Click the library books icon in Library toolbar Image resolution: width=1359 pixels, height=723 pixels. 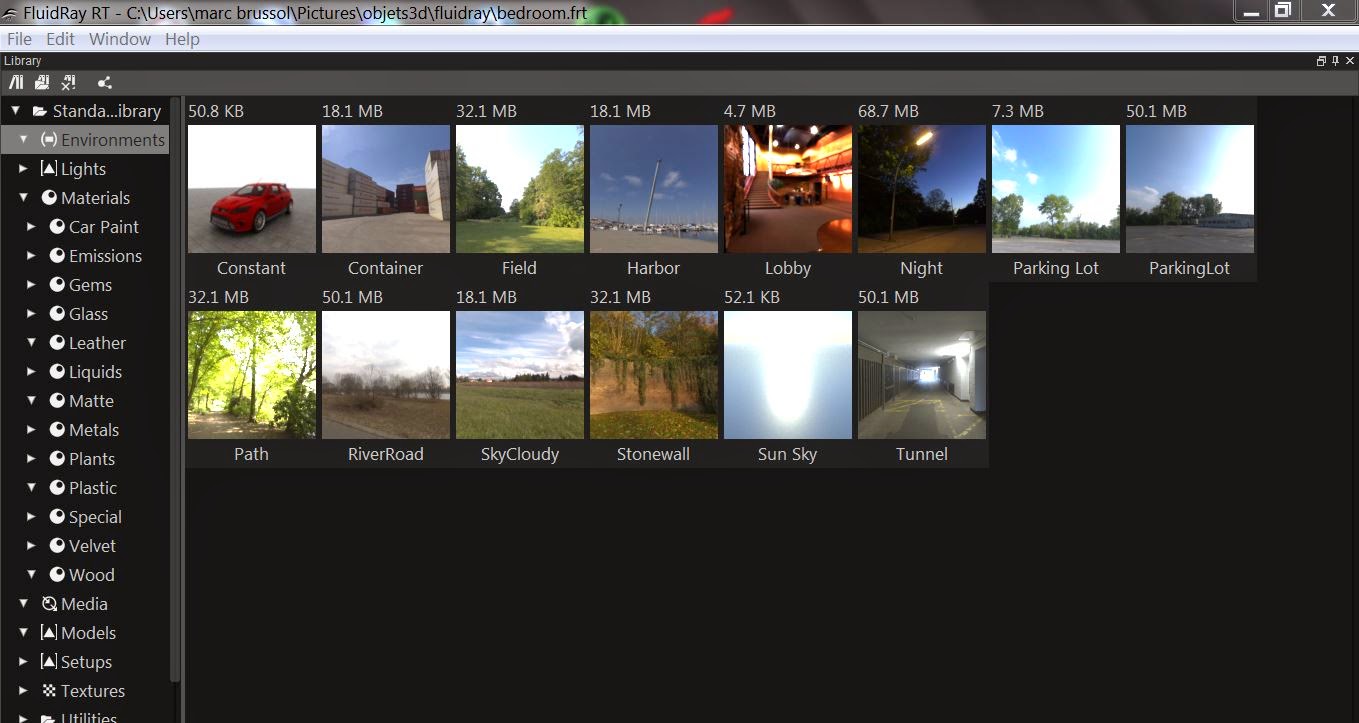coord(17,82)
